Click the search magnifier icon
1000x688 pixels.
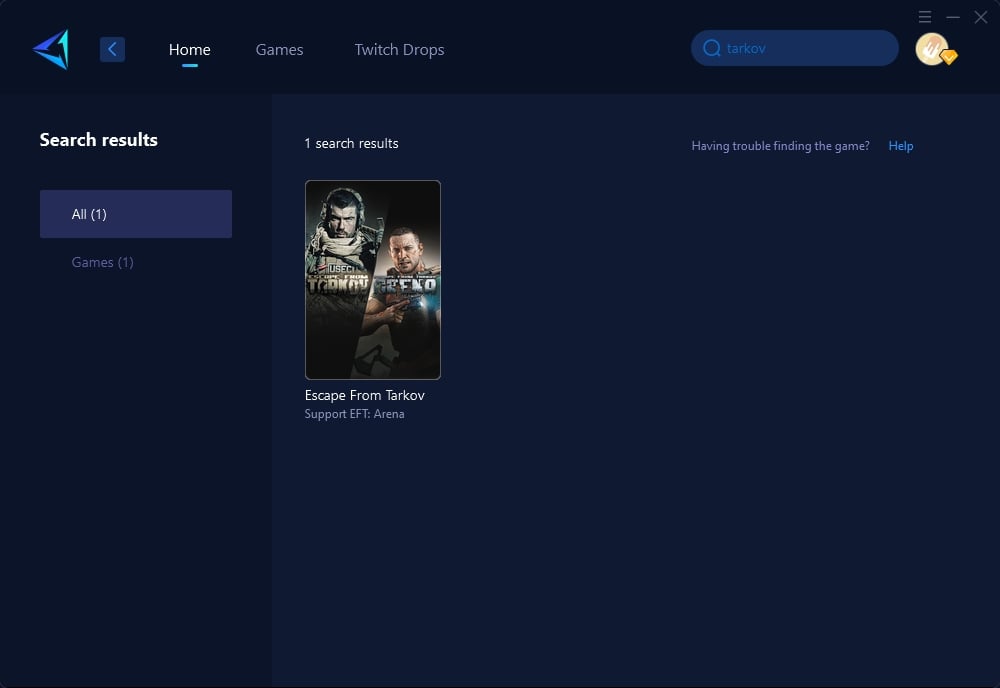[712, 48]
